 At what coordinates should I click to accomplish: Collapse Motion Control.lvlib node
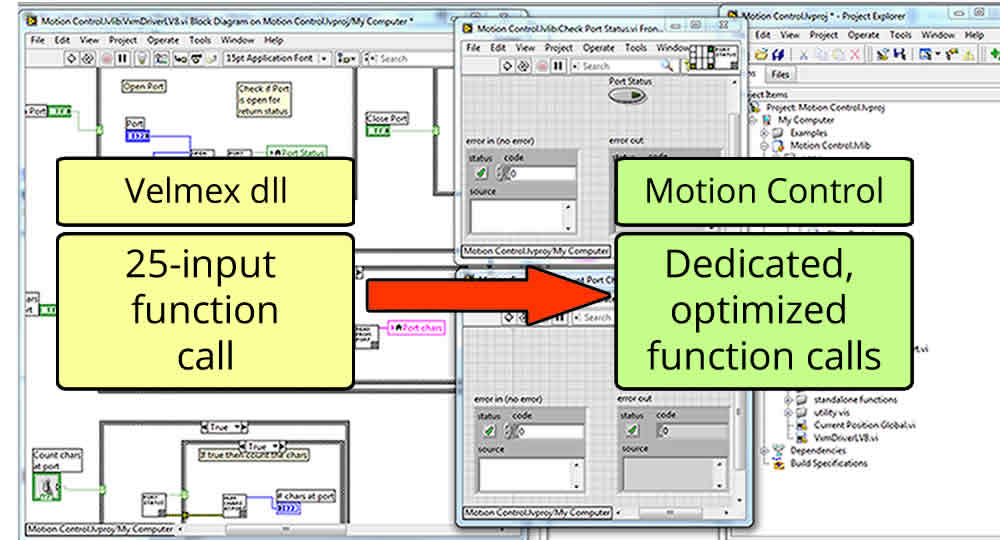click(764, 145)
